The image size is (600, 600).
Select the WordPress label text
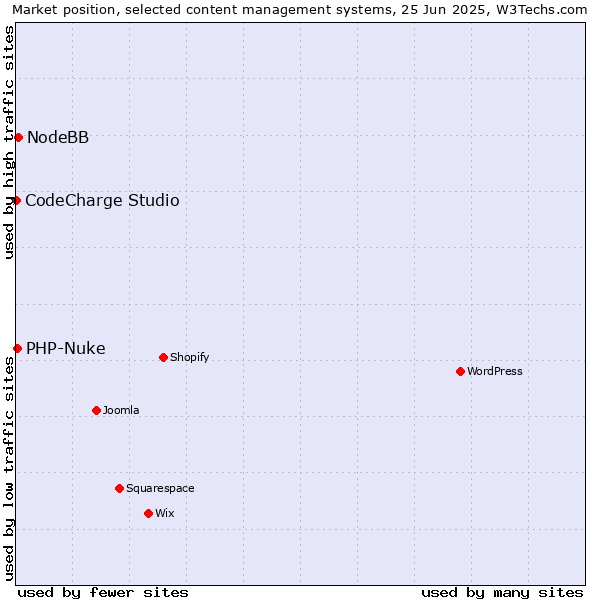494,371
